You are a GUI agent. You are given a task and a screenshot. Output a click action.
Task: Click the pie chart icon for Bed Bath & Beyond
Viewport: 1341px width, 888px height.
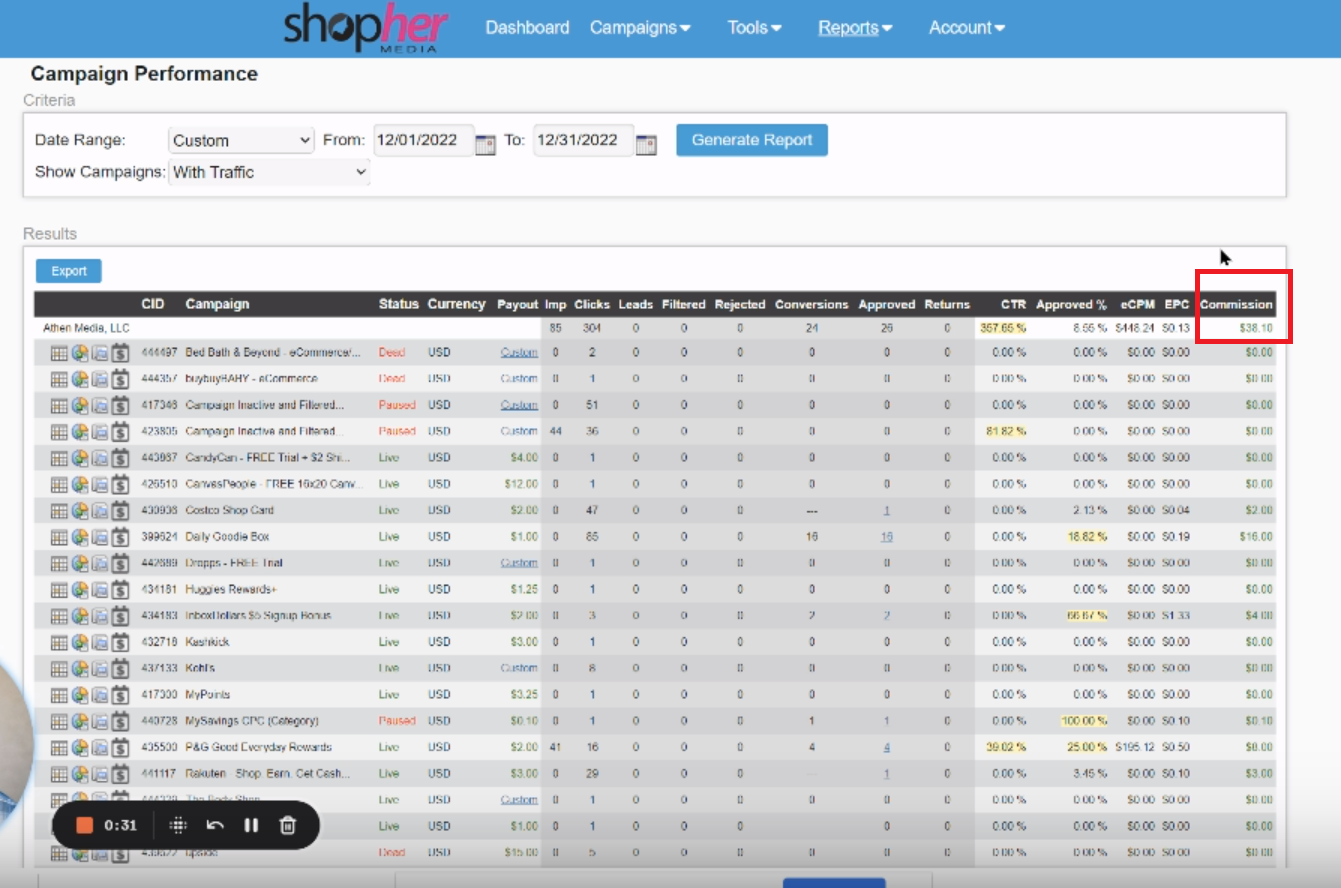pyautogui.click(x=80, y=352)
